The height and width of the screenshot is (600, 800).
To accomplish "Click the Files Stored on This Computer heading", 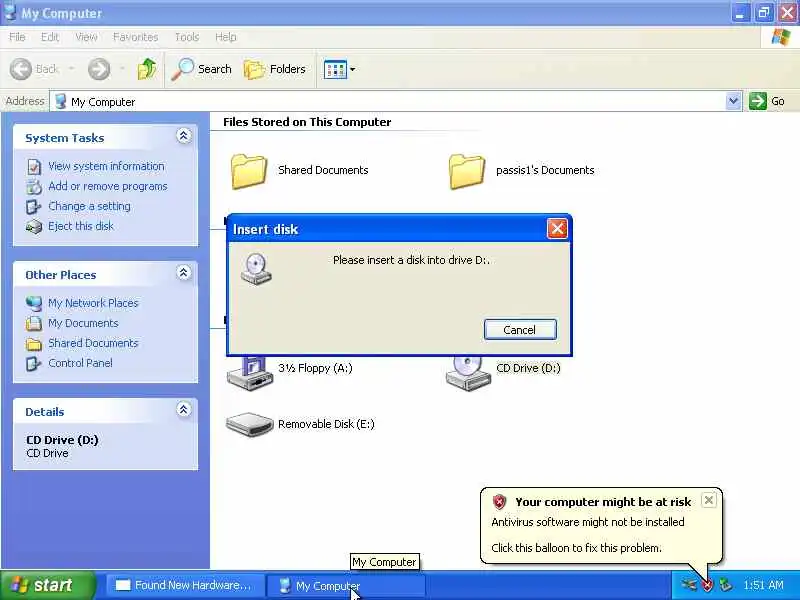I will 307,122.
